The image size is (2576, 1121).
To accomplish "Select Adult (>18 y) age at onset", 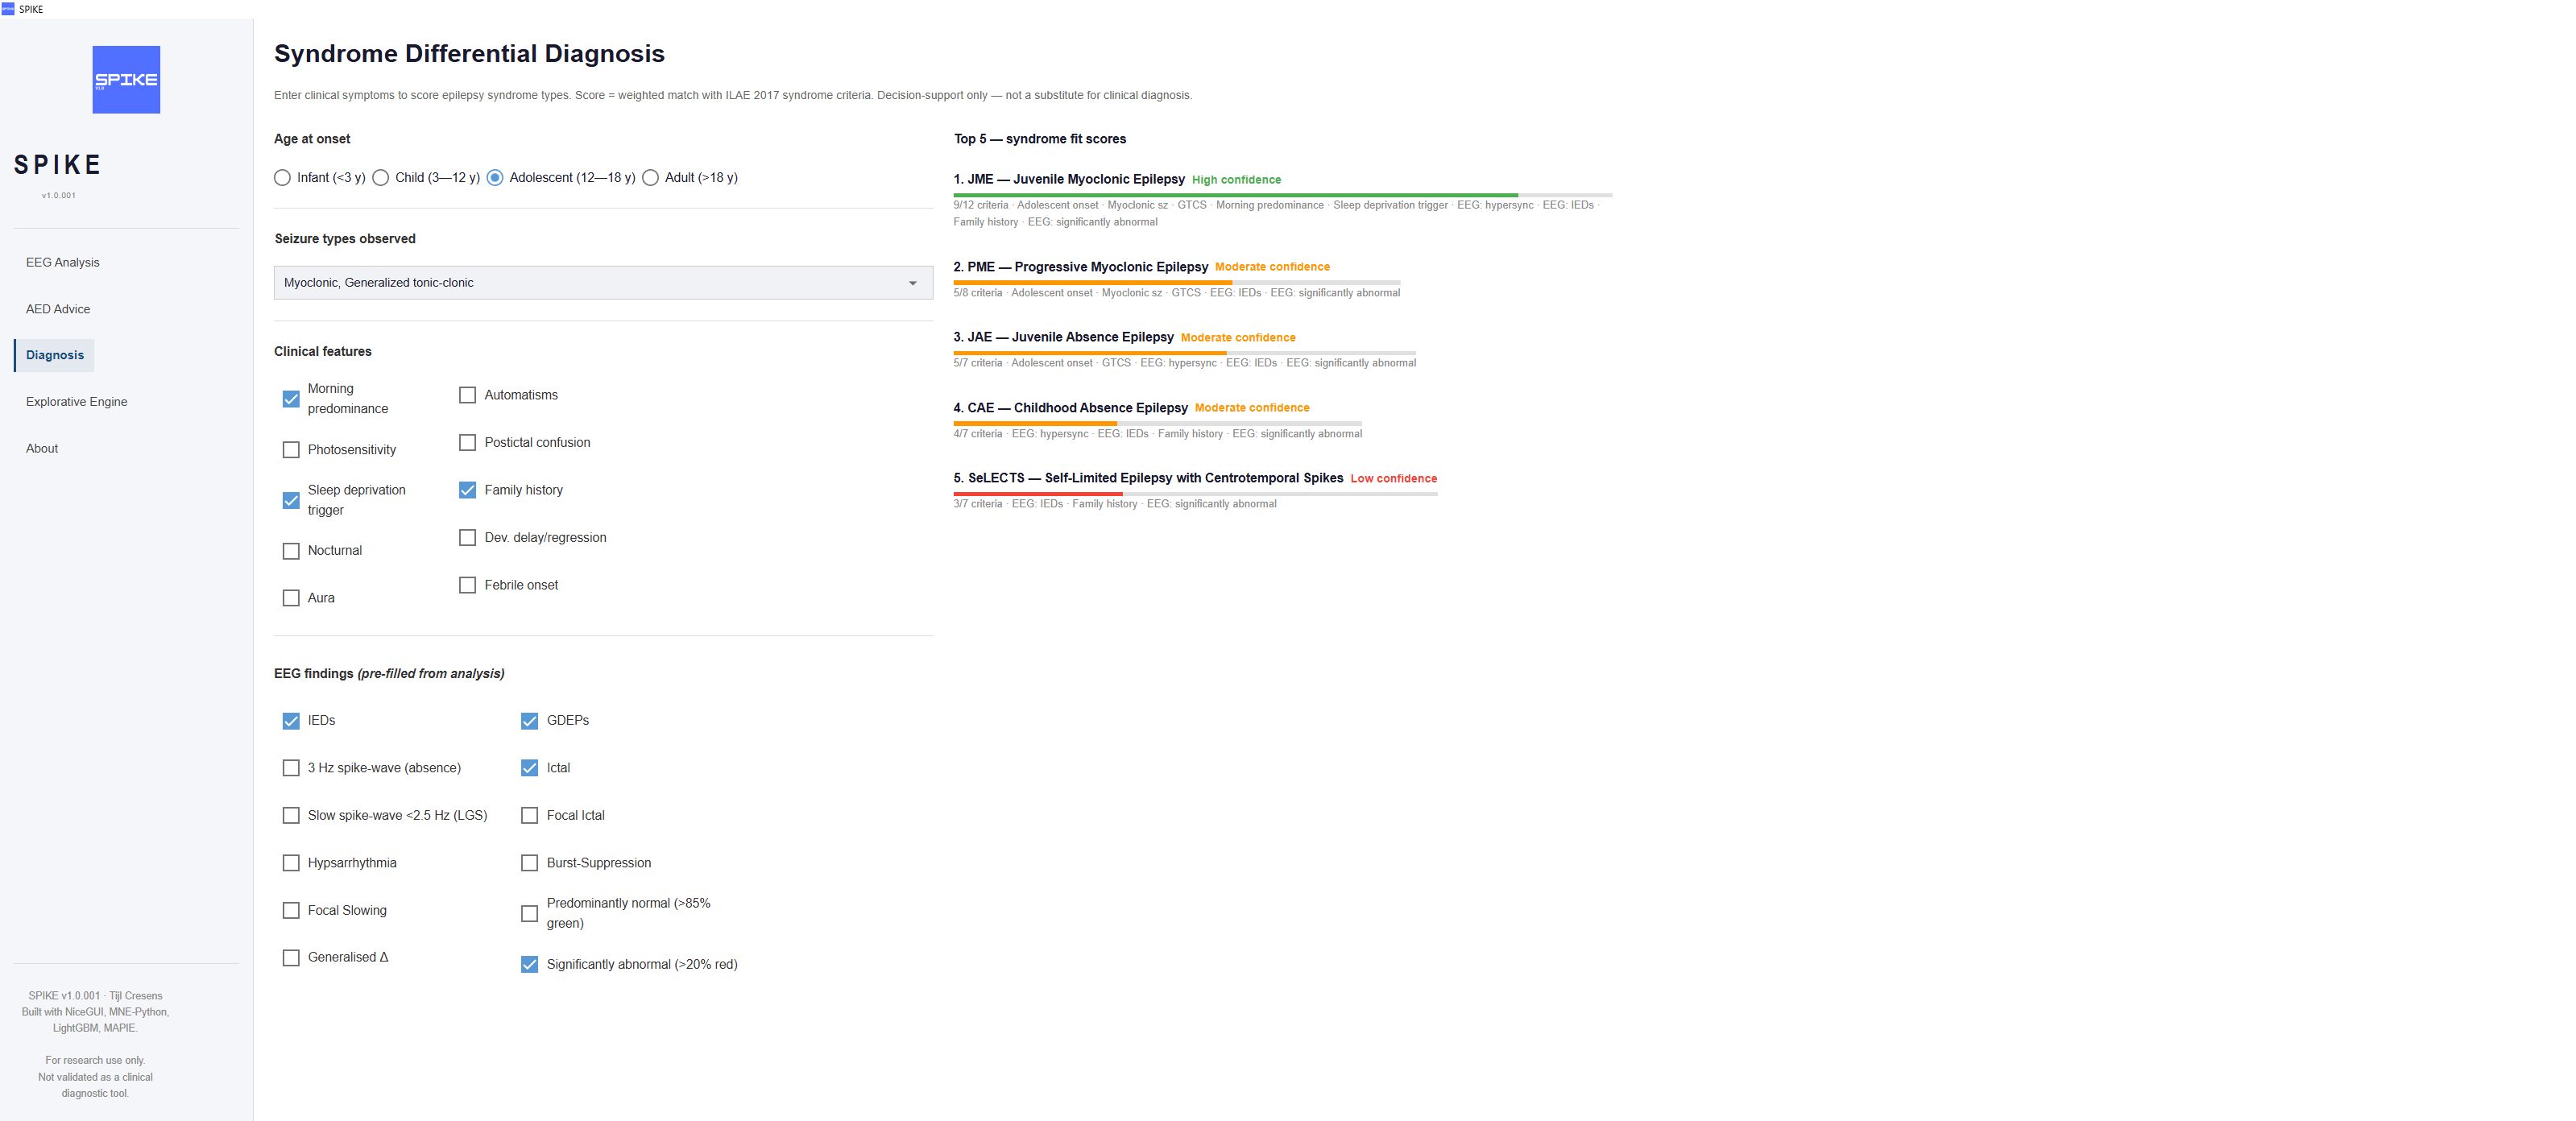I will pos(650,178).
